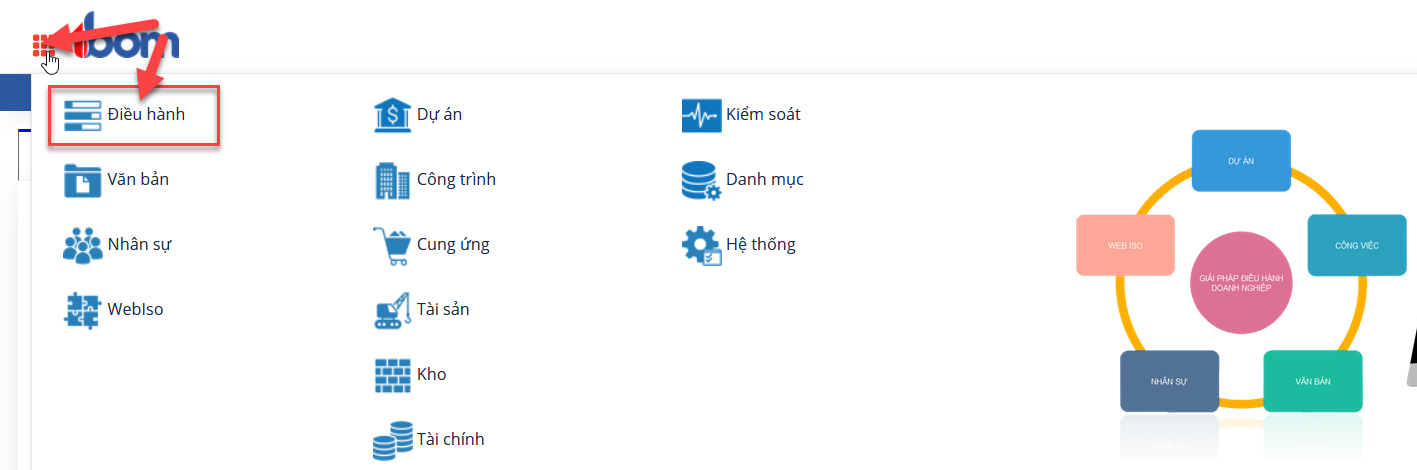The width and height of the screenshot is (1417, 470).
Task: Click the Kiểm soát monitor icon
Action: (x=701, y=115)
